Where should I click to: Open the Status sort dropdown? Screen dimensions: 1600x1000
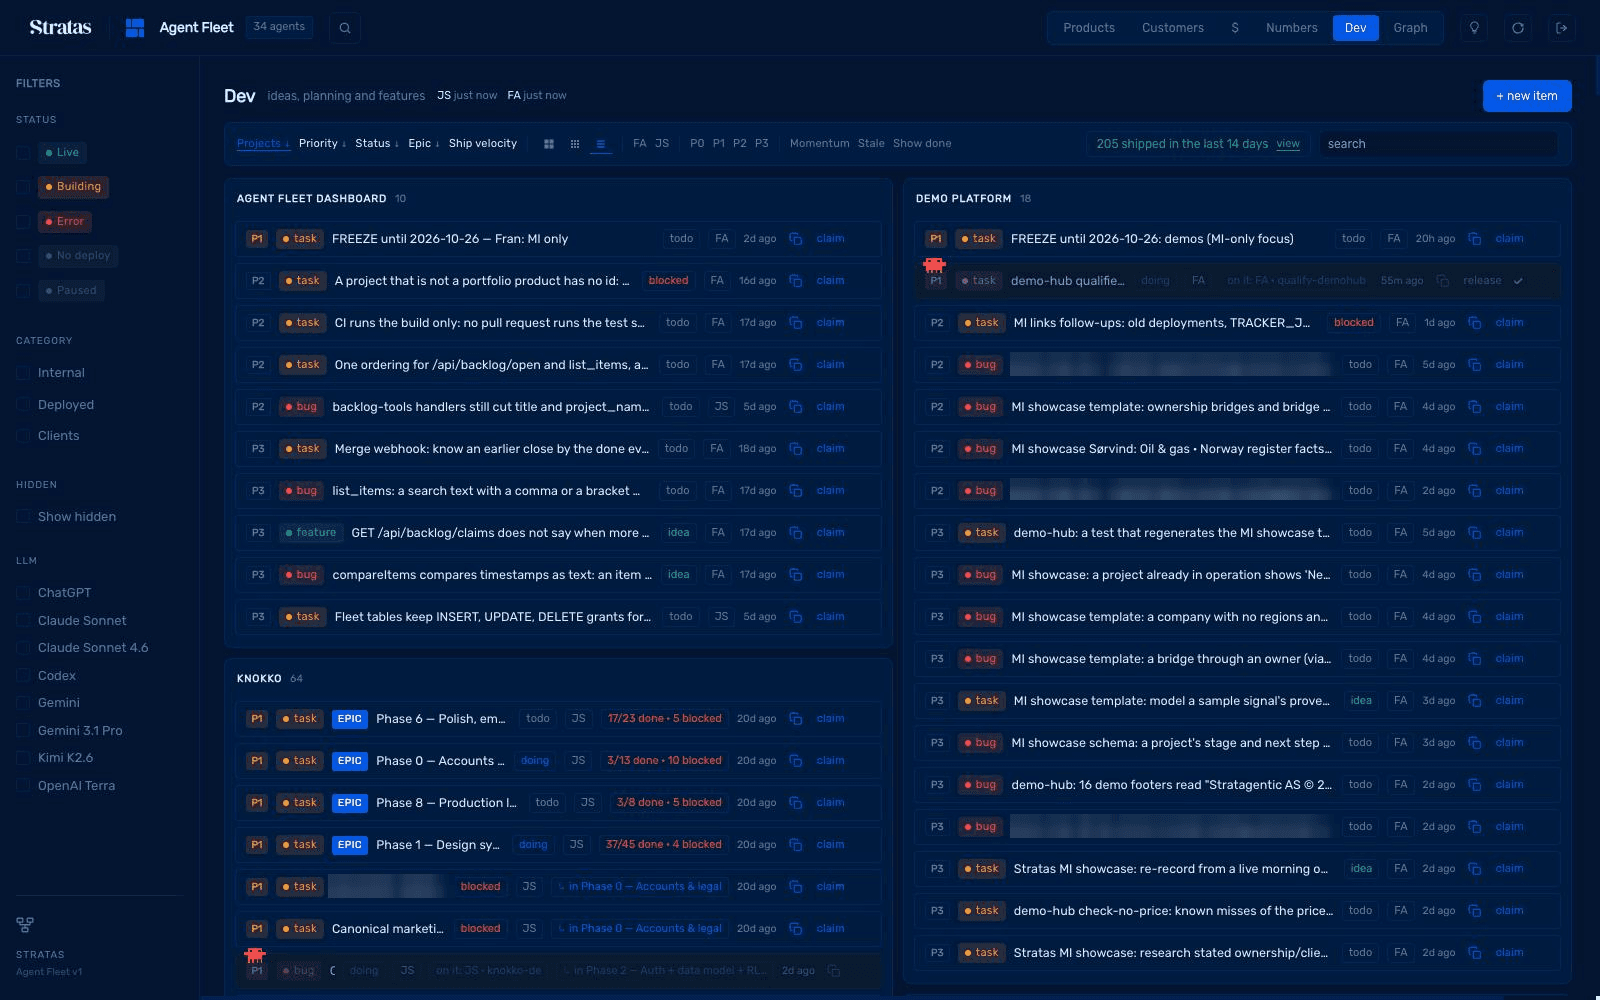click(x=377, y=144)
